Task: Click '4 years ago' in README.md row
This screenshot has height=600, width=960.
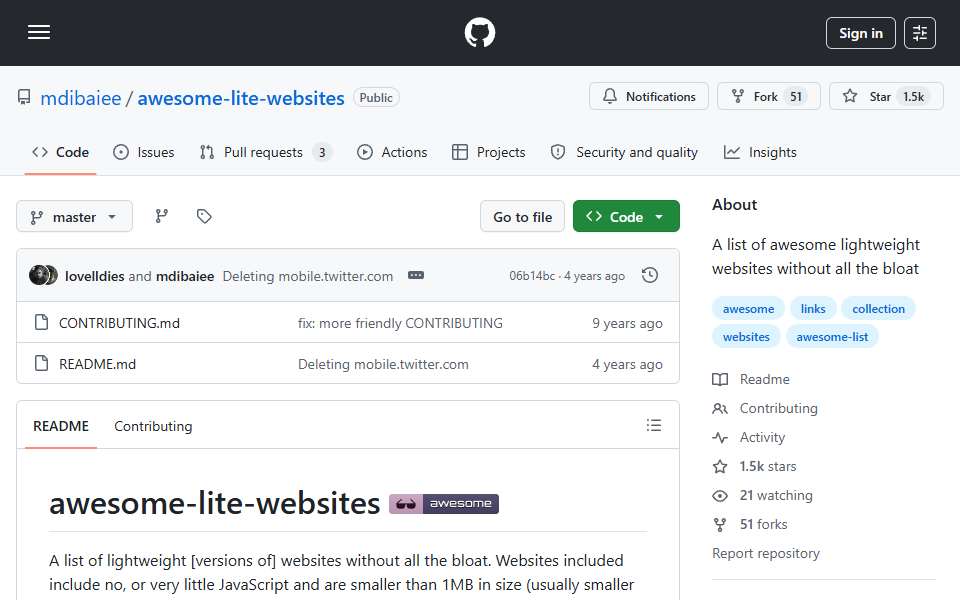Action: (627, 364)
